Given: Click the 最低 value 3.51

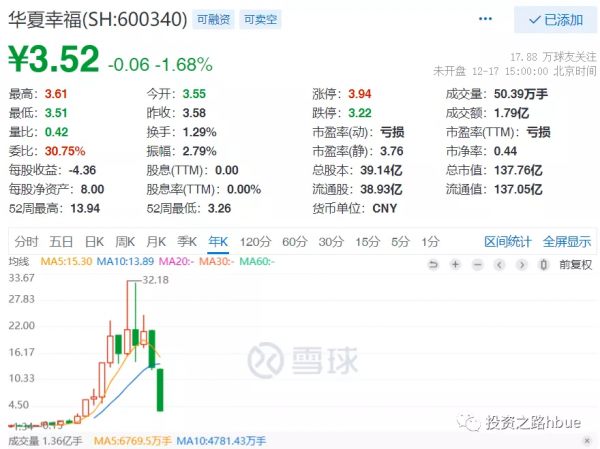Looking at the screenshot, I should pos(56,113).
